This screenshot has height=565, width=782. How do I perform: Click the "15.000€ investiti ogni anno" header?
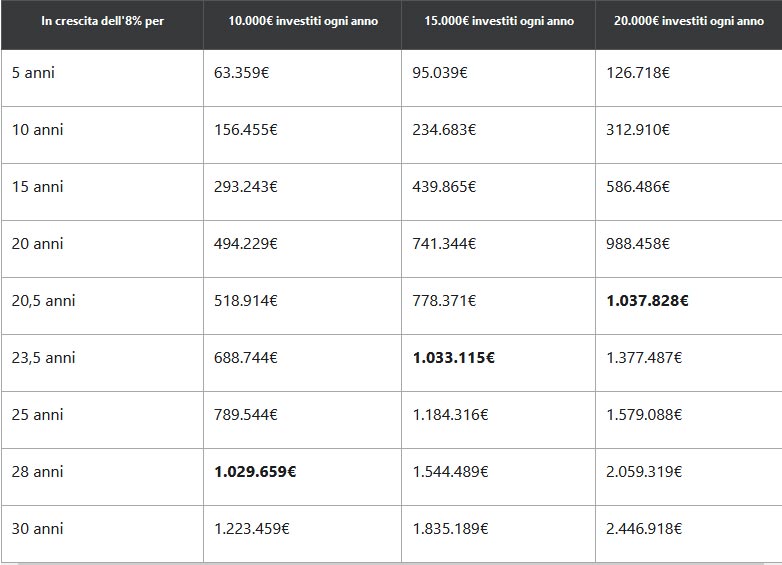coord(498,22)
